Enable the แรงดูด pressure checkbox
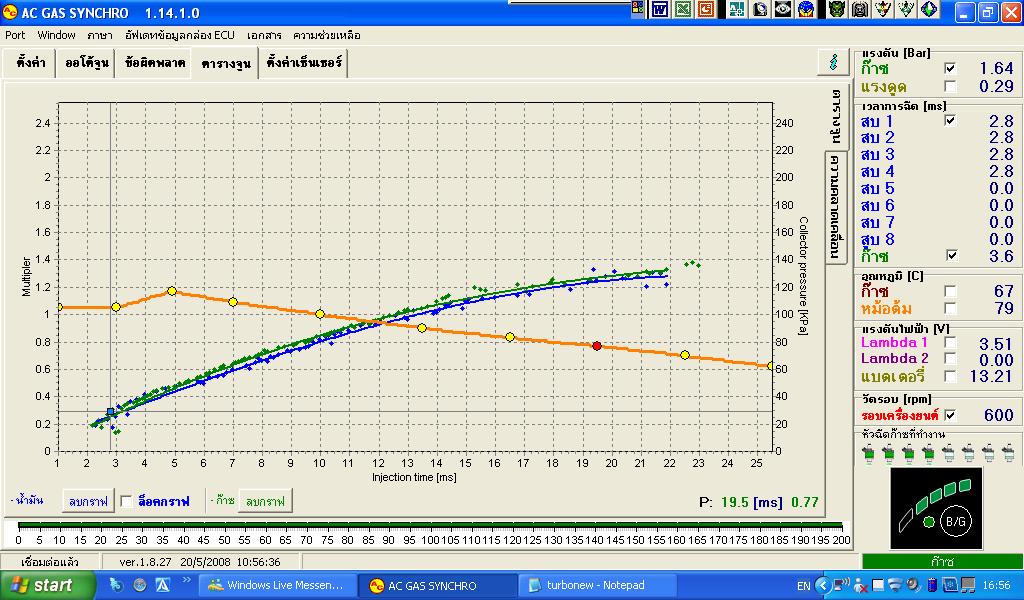The width and height of the screenshot is (1024, 600). tap(949, 86)
